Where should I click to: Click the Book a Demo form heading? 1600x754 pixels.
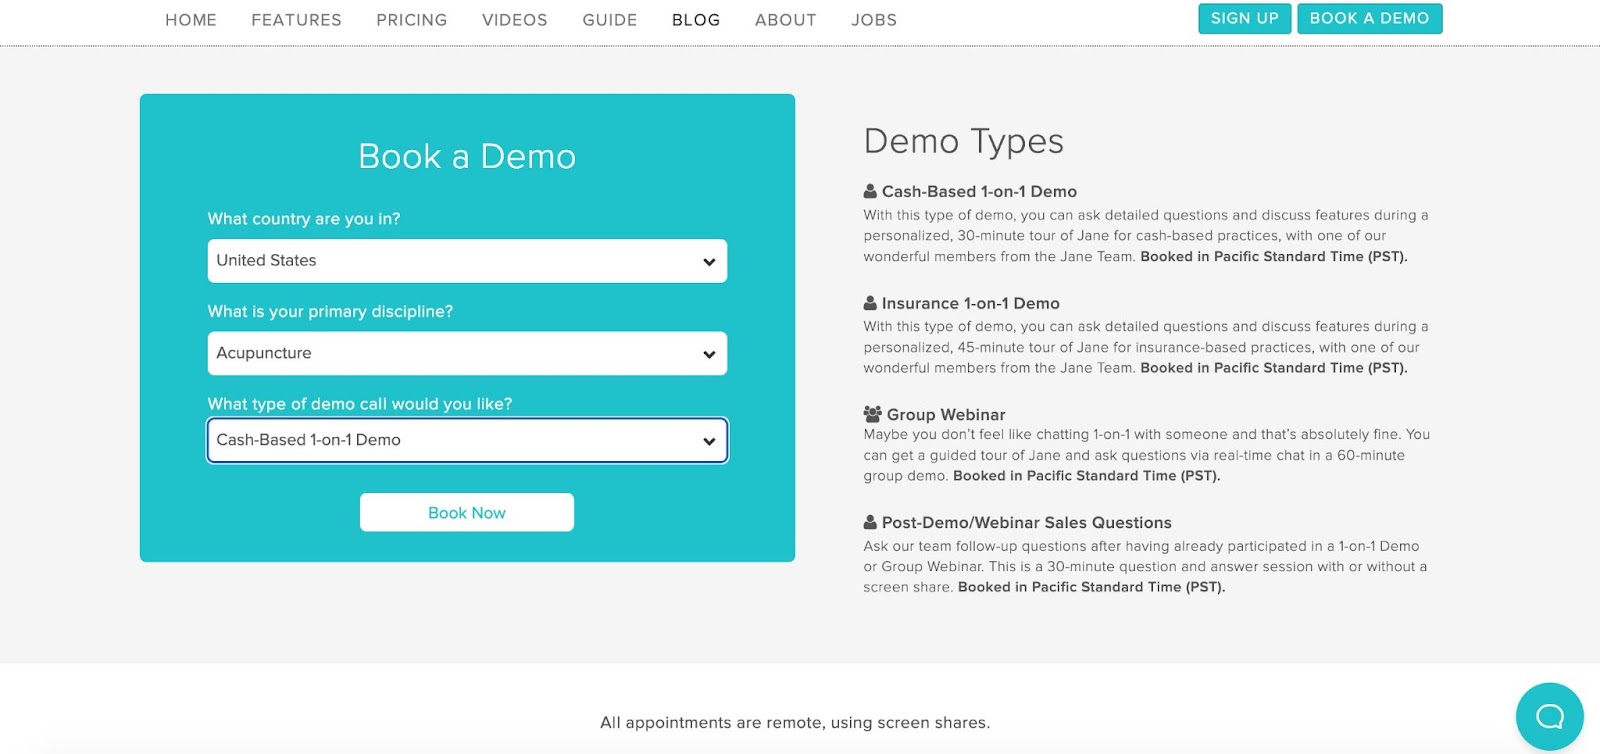pos(467,156)
